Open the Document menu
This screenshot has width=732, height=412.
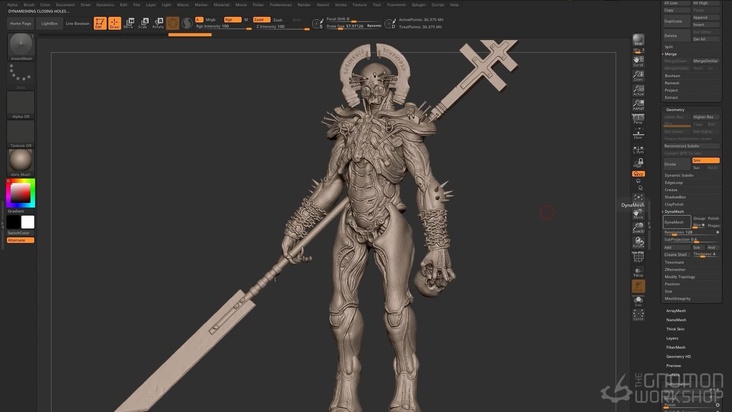pos(65,5)
